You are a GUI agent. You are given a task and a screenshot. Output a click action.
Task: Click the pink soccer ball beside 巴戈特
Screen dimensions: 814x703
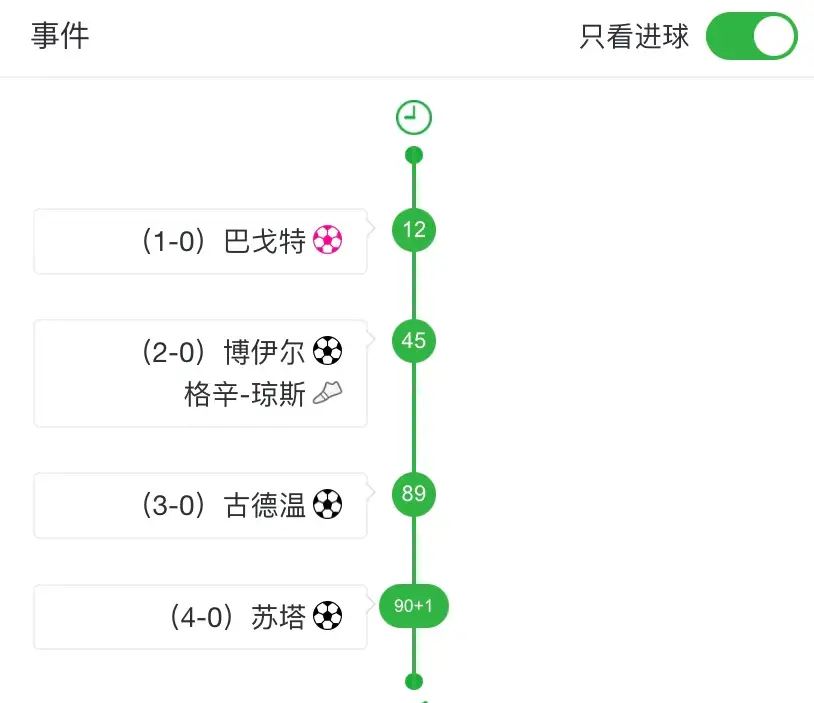(327, 240)
